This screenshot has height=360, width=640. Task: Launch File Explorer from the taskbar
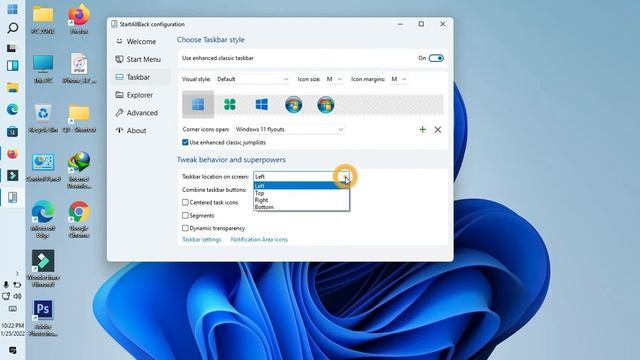pos(12,87)
